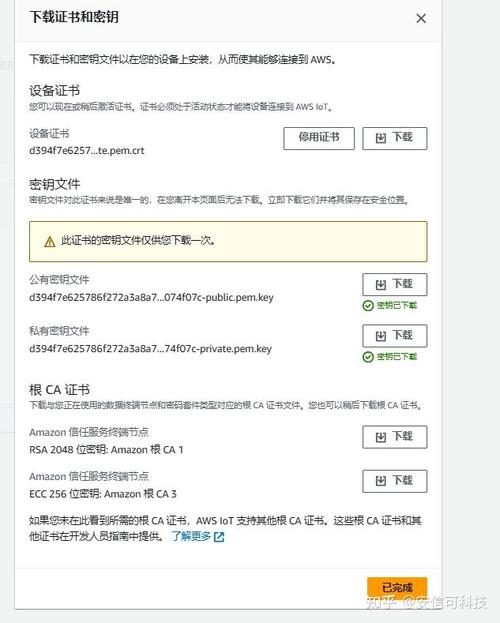Viewport: 500px width, 623px height.
Task: Click download icon for RSA 2048 root CA
Action: [381, 437]
